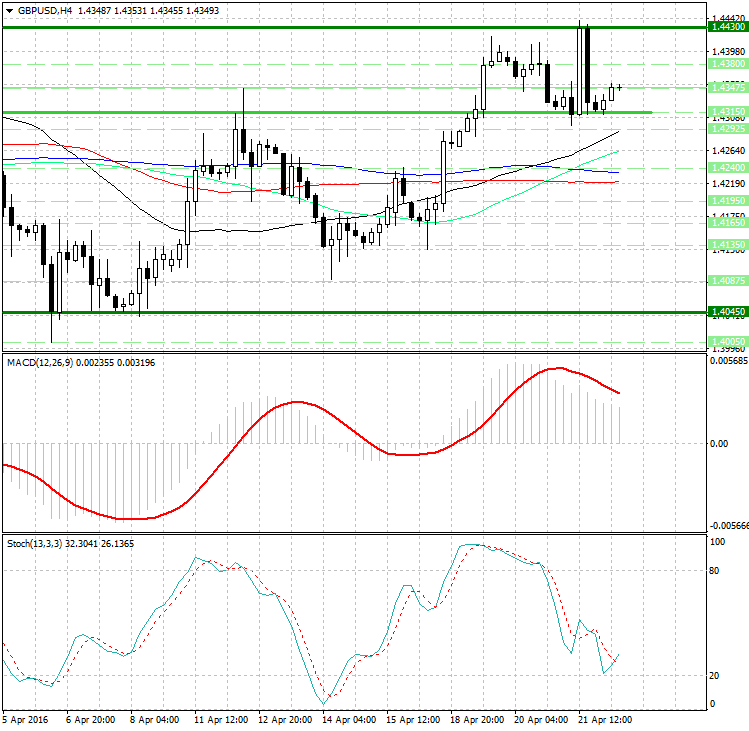This screenshot has height=731, width=749.
Task: Select the 21 Apr 12:00 time axis label
Action: coord(604,718)
